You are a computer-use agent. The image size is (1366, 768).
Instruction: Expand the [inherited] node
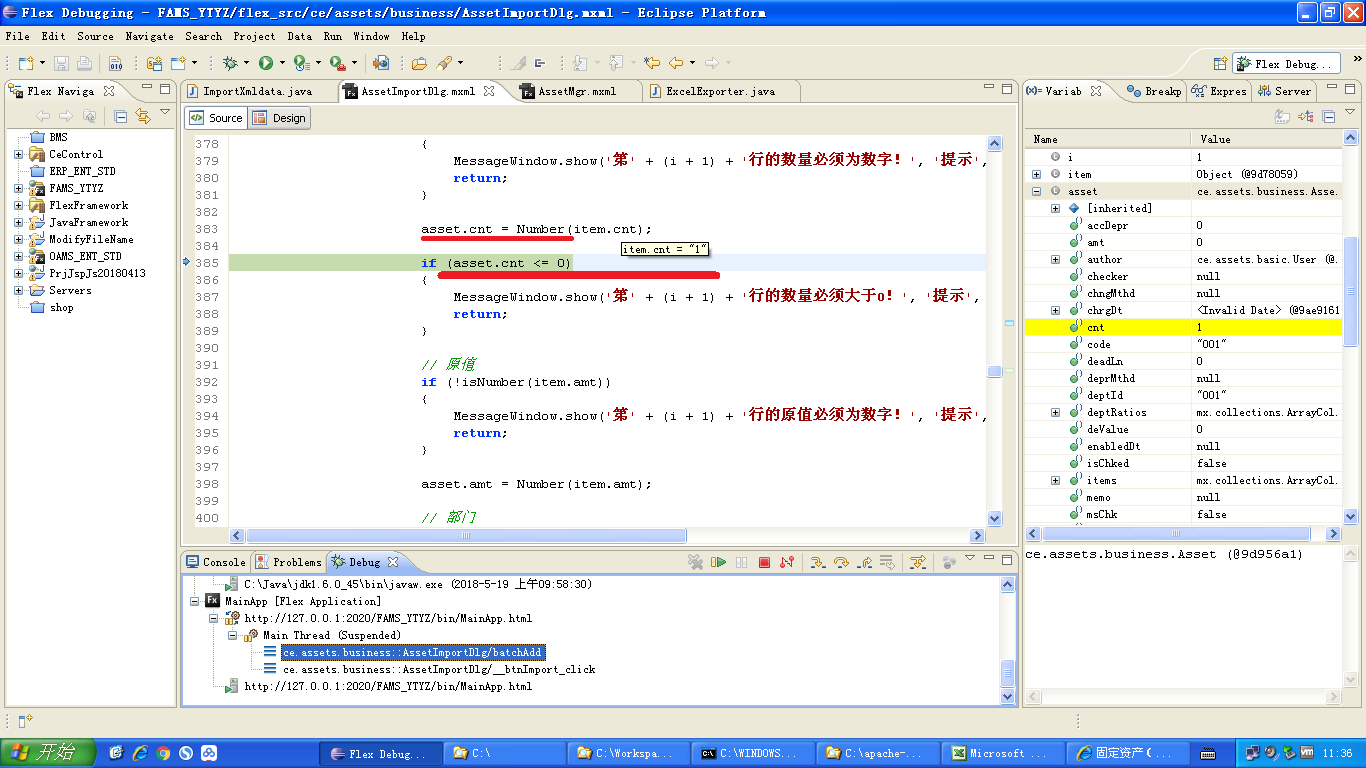(1056, 208)
